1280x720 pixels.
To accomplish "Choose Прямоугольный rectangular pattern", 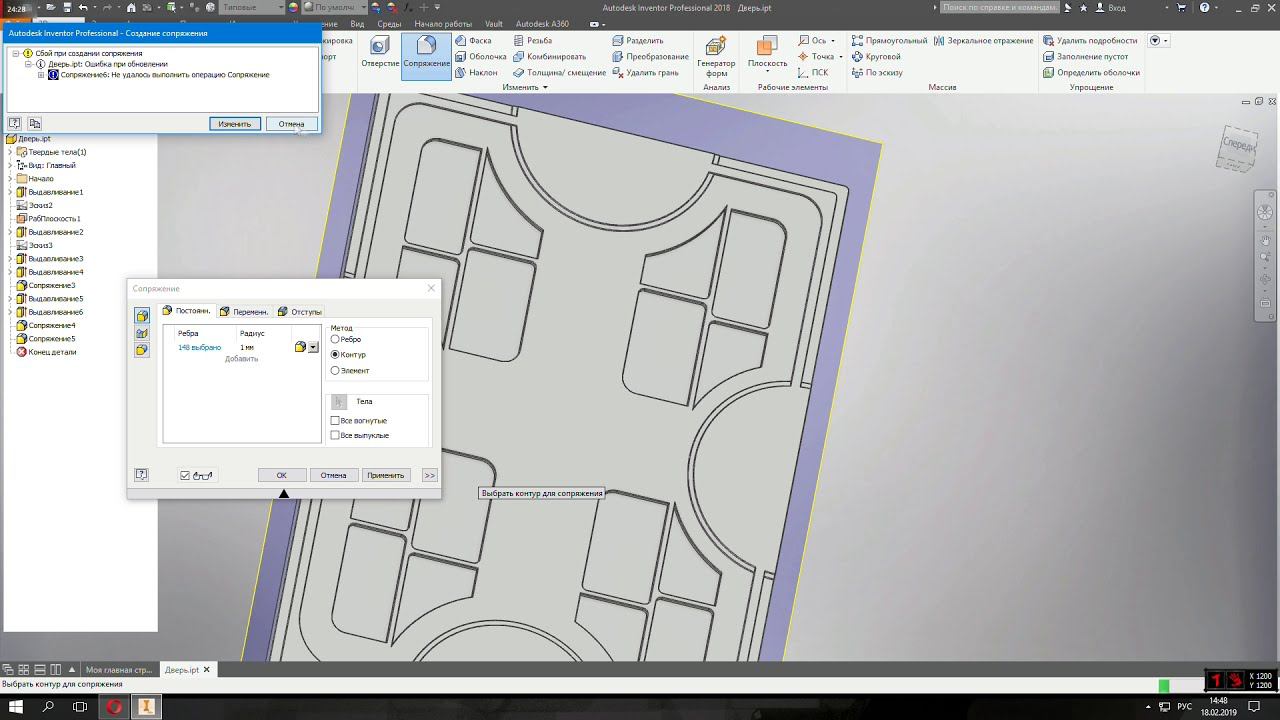I will [x=889, y=41].
